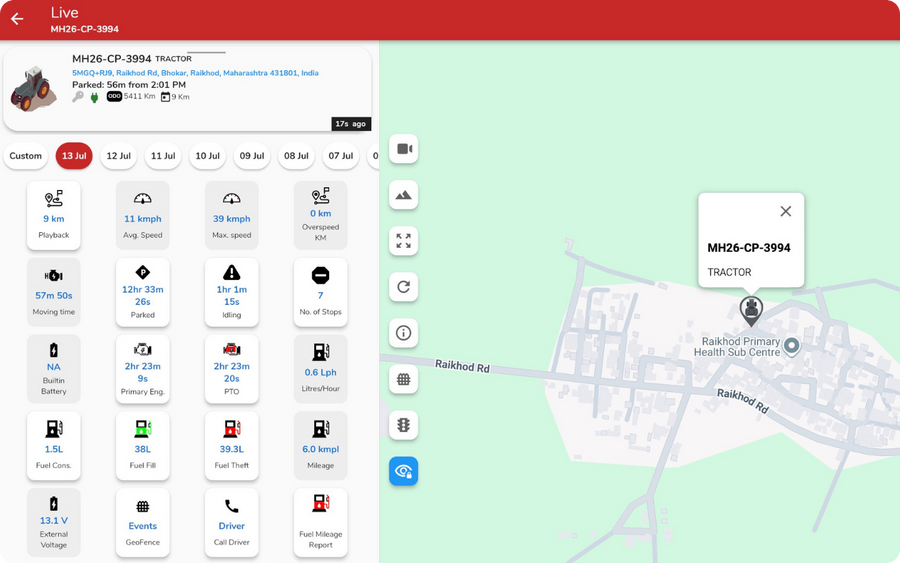The height and width of the screenshot is (563, 900).
Task: Open the info circle map button
Action: point(404,333)
